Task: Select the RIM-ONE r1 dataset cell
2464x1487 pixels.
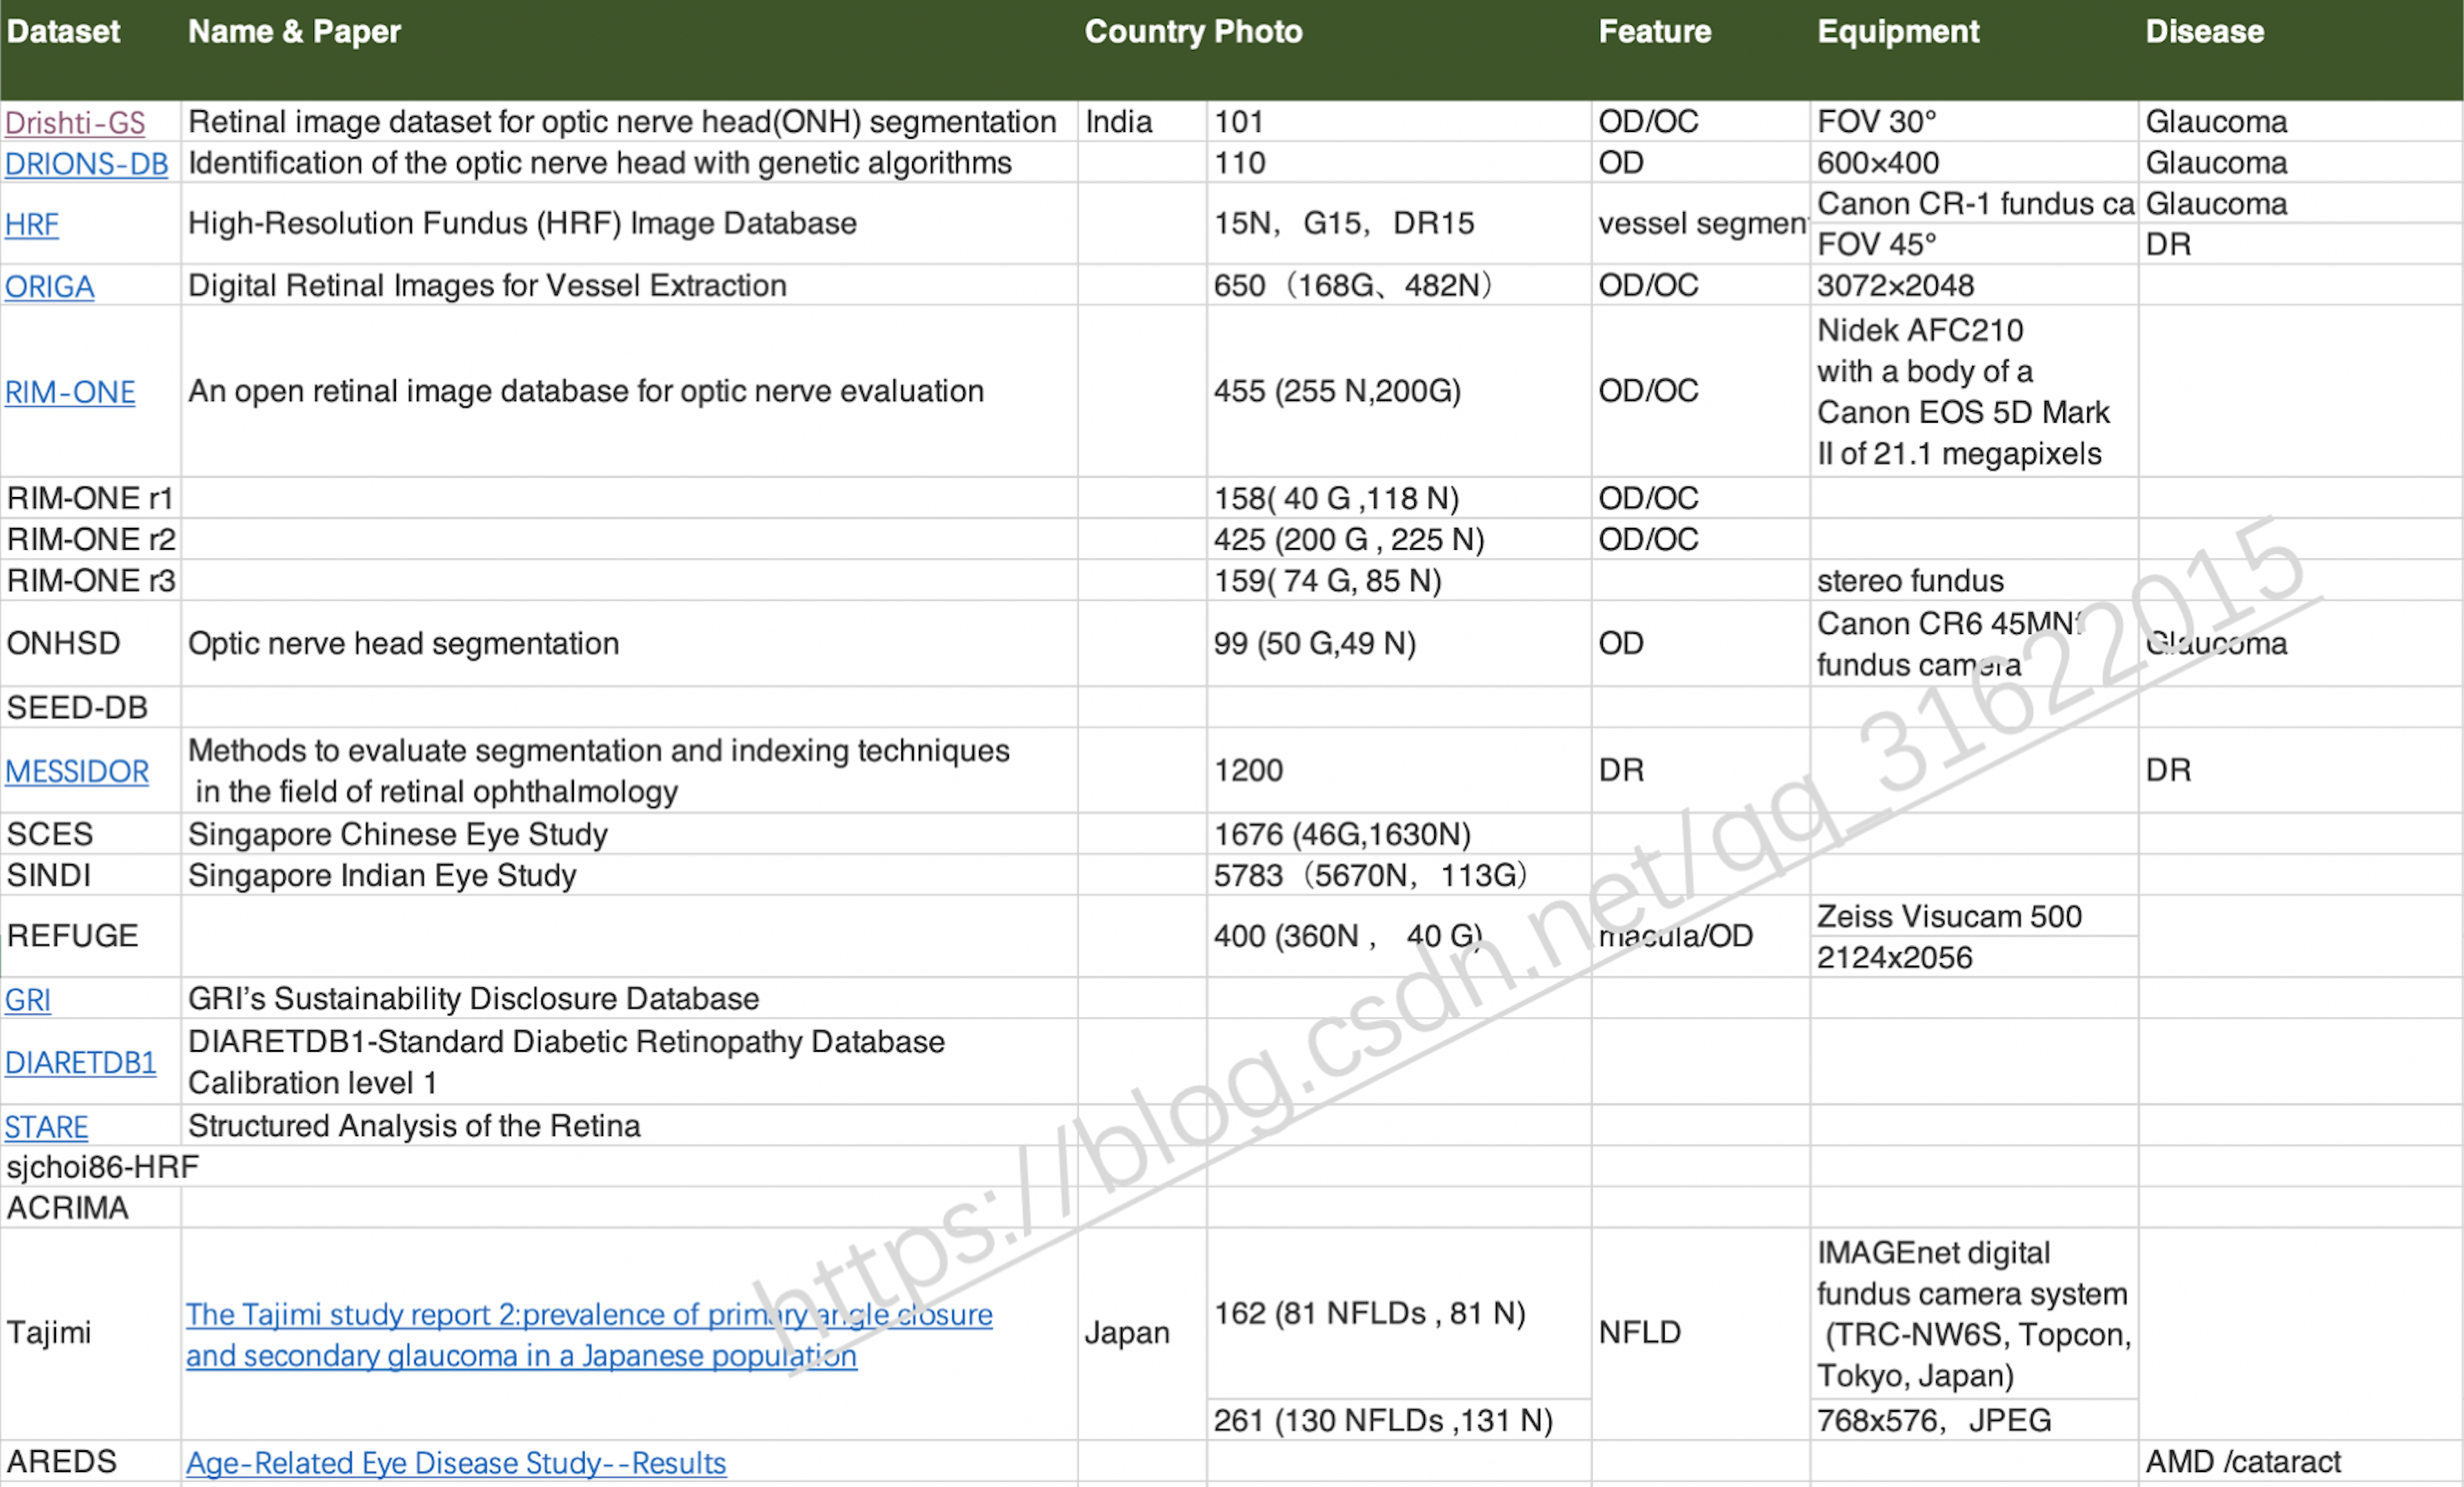Action: click(x=90, y=498)
